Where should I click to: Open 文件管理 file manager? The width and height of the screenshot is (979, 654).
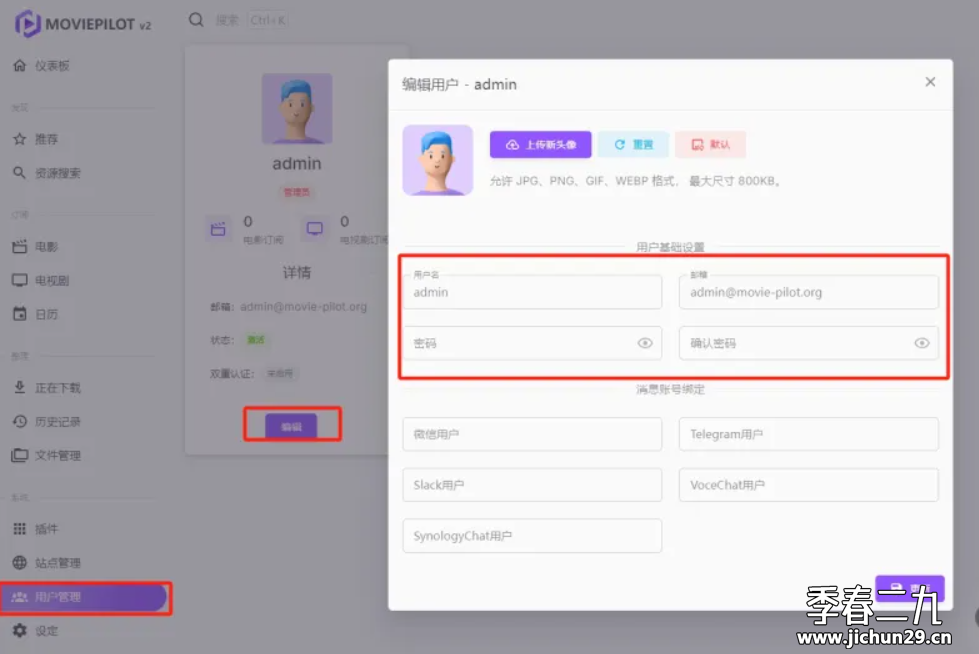click(x=57, y=456)
